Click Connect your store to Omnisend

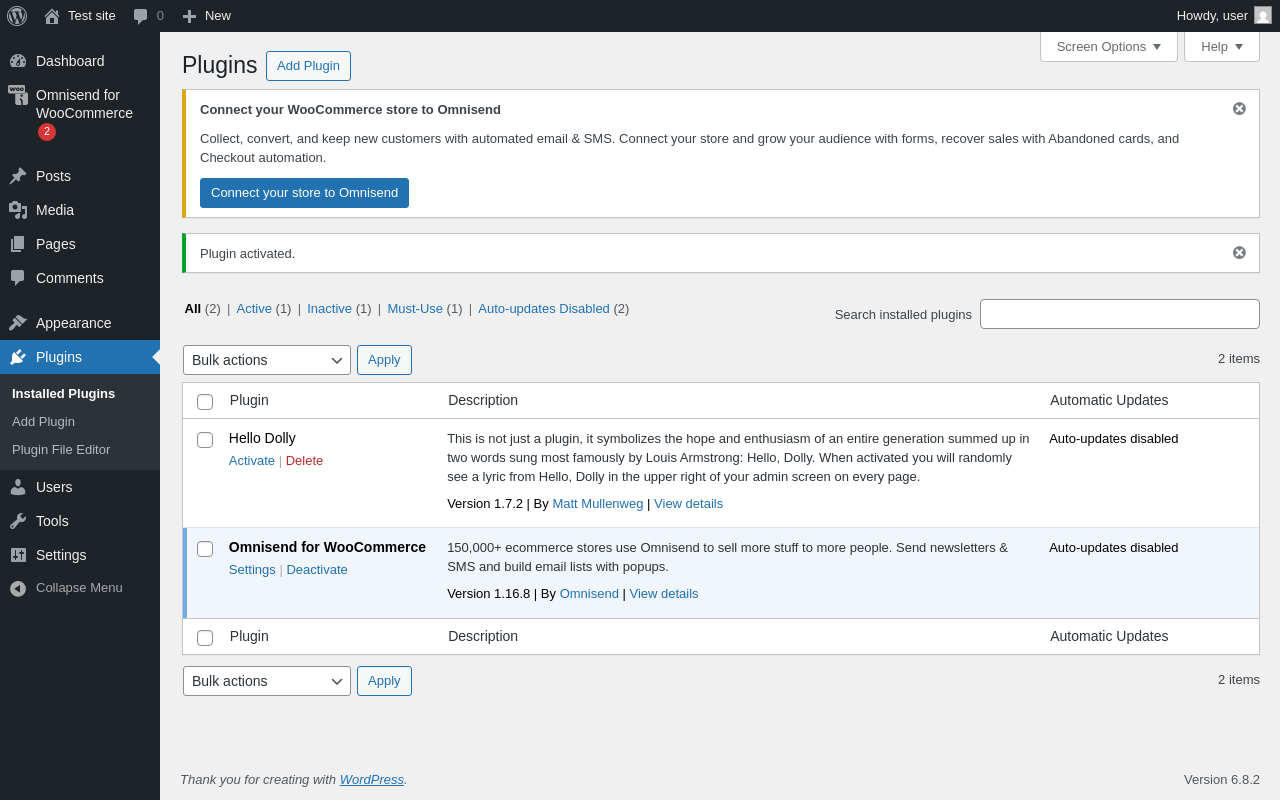pyautogui.click(x=304, y=193)
